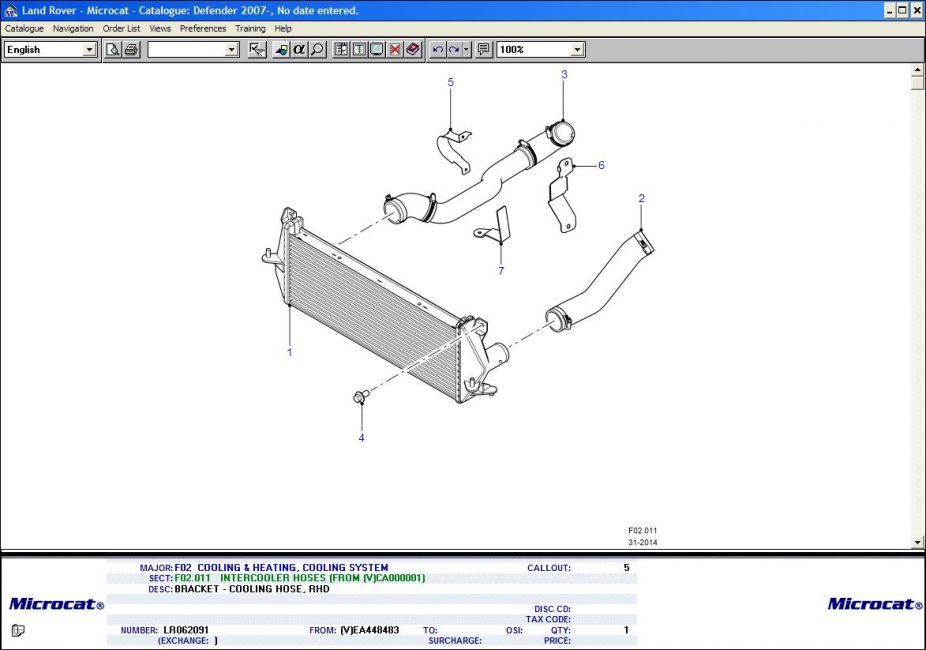
Task: Click the red X toolbar icon
Action: [394, 50]
